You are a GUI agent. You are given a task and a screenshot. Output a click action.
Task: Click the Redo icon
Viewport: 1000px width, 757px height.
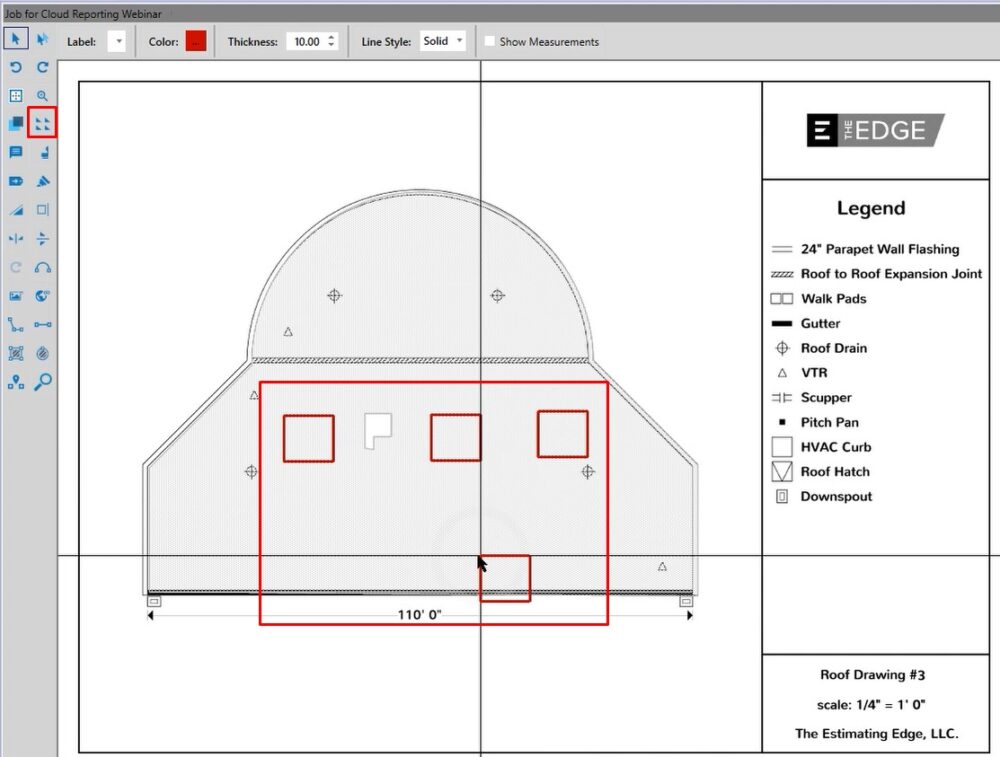click(42, 67)
